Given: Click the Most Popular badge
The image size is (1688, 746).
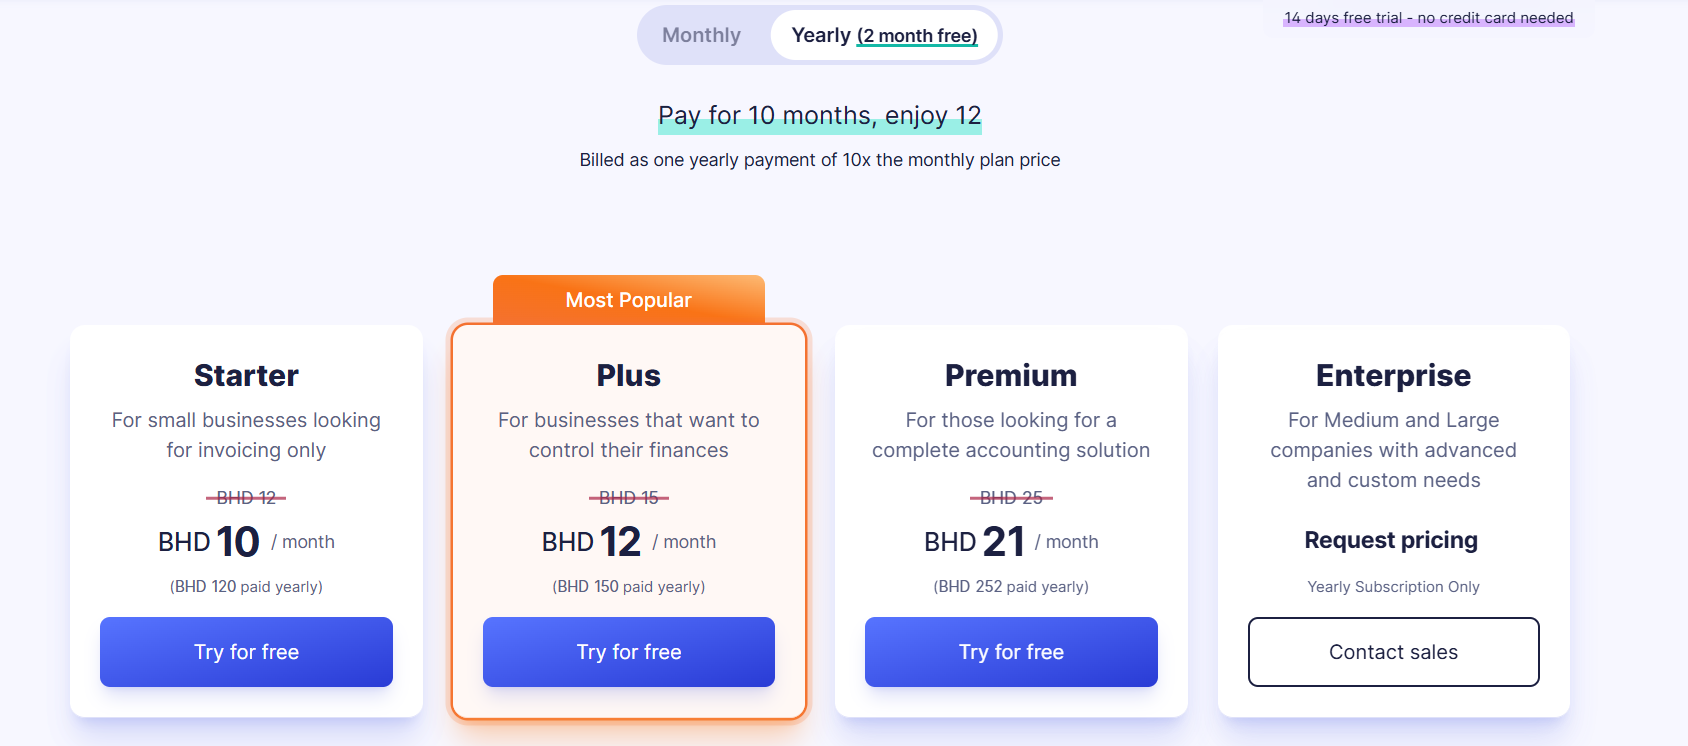Looking at the screenshot, I should coord(628,300).
